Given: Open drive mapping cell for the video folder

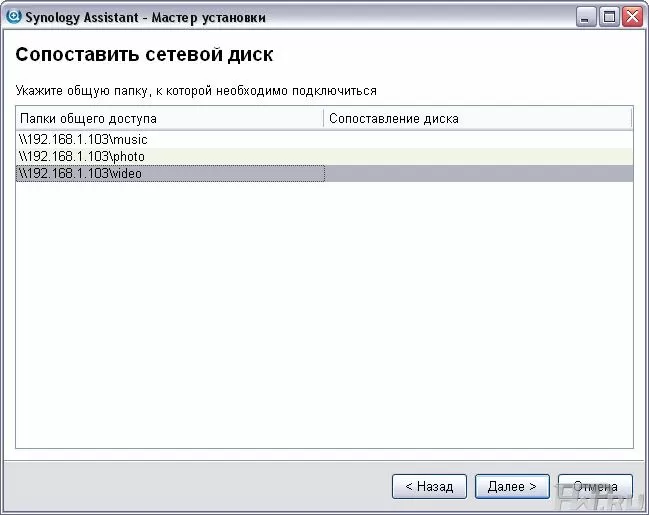Looking at the screenshot, I should coord(478,174).
